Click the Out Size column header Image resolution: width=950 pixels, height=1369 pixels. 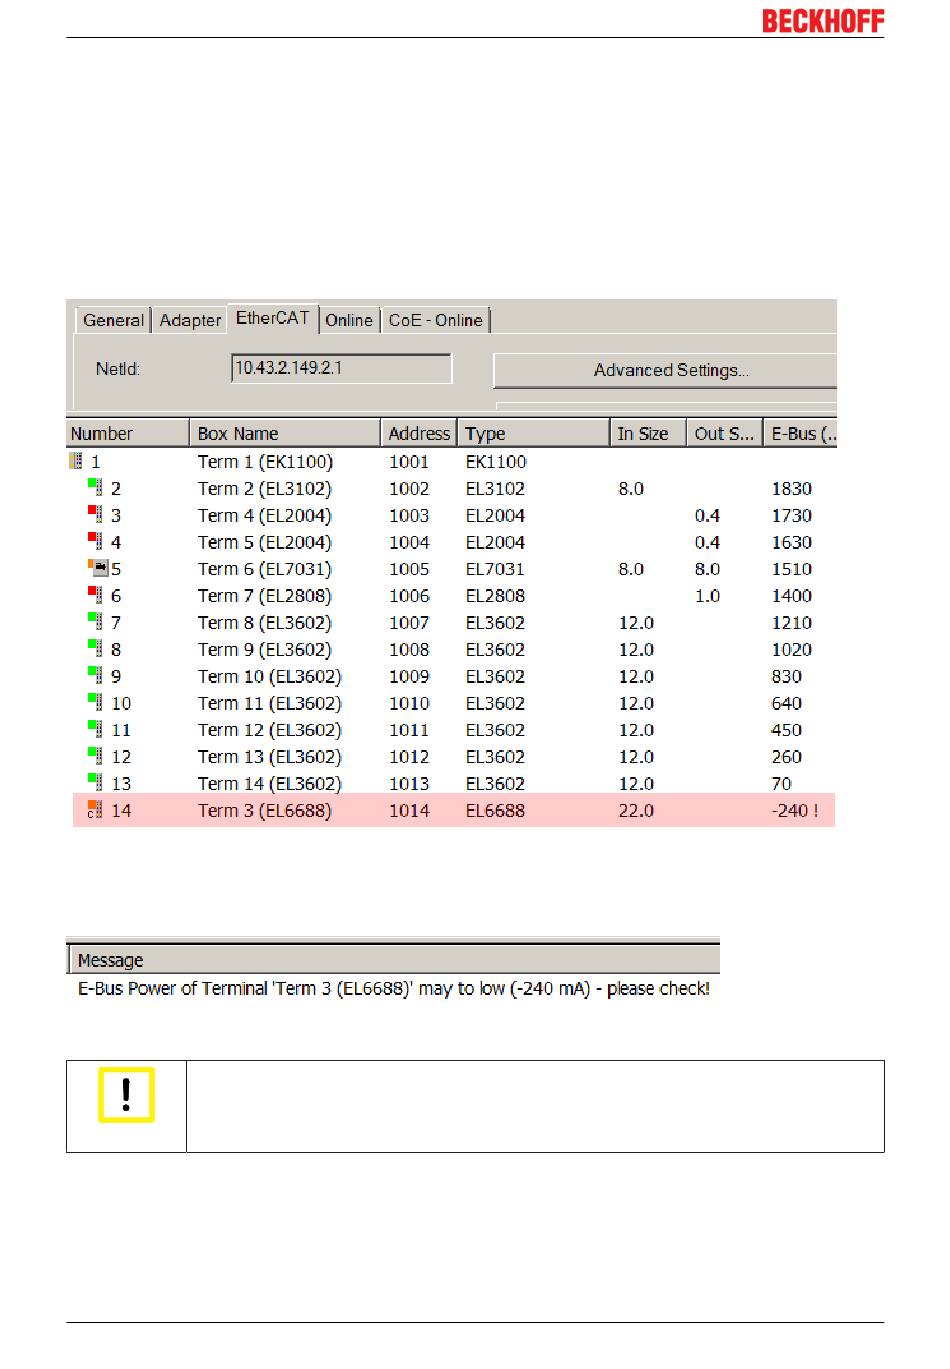click(724, 433)
